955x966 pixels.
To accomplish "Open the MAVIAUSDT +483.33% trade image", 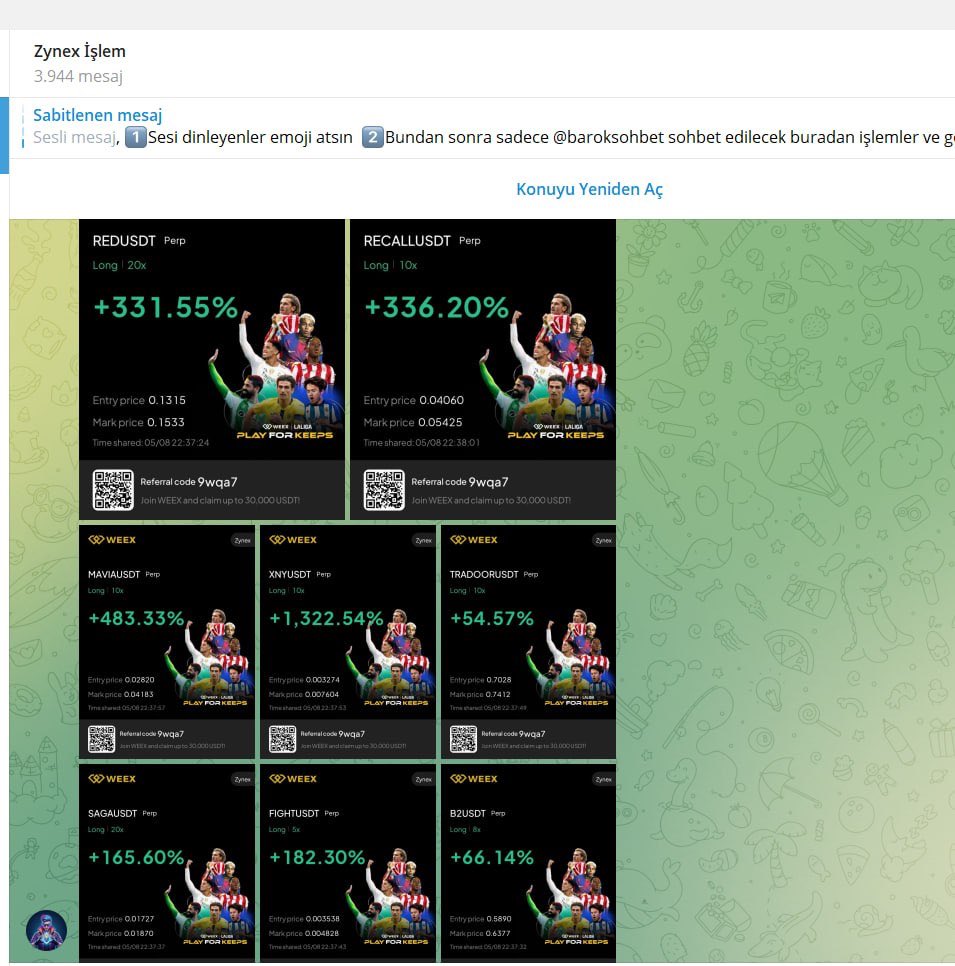I will [167, 642].
